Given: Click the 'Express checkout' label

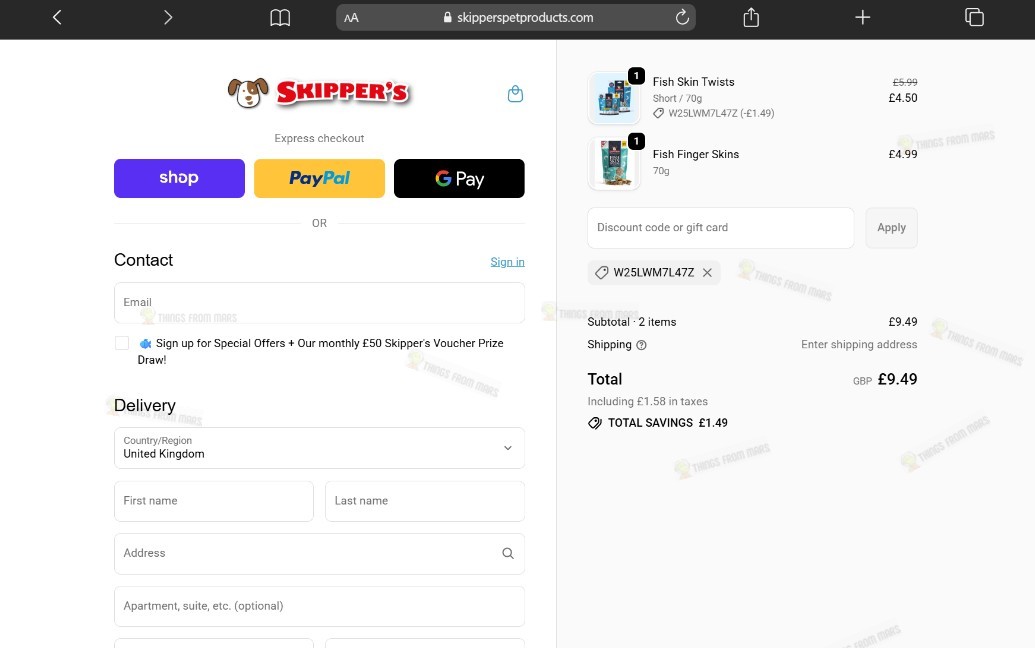Looking at the screenshot, I should pos(319,139).
